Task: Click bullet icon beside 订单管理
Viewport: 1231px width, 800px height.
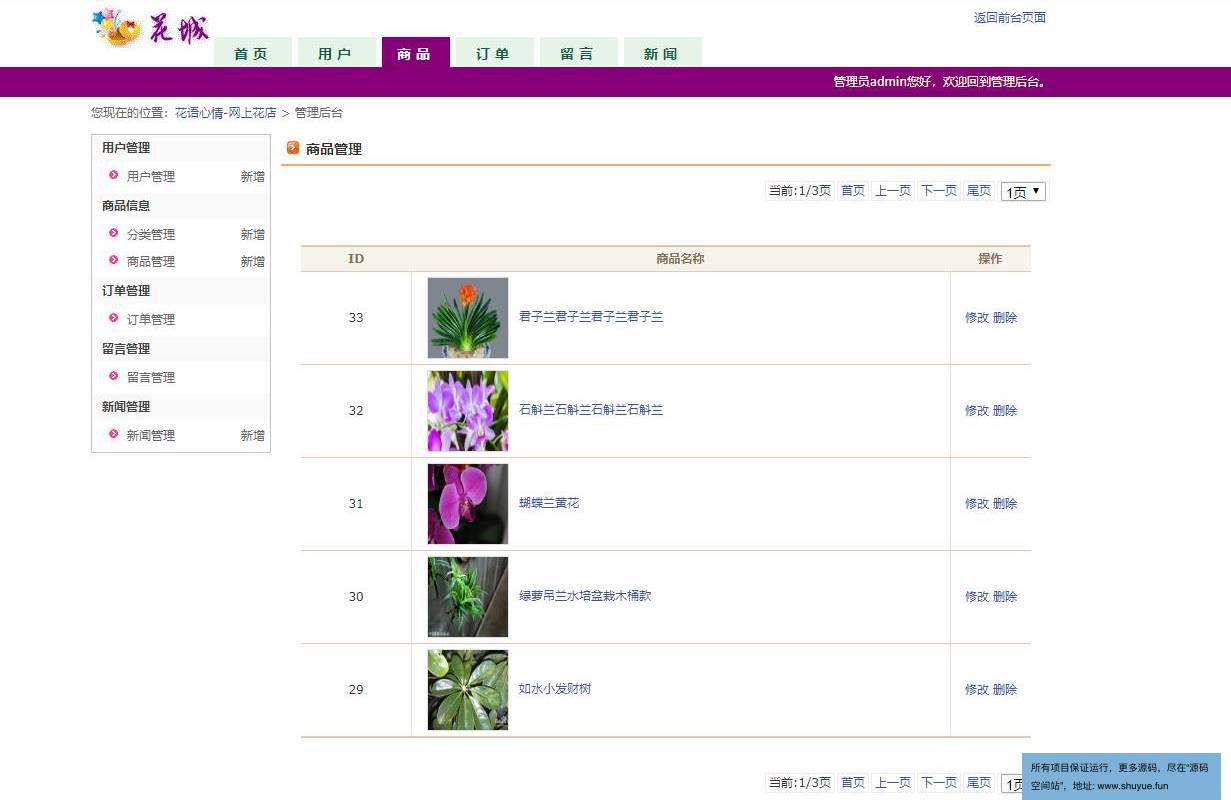Action: click(113, 318)
